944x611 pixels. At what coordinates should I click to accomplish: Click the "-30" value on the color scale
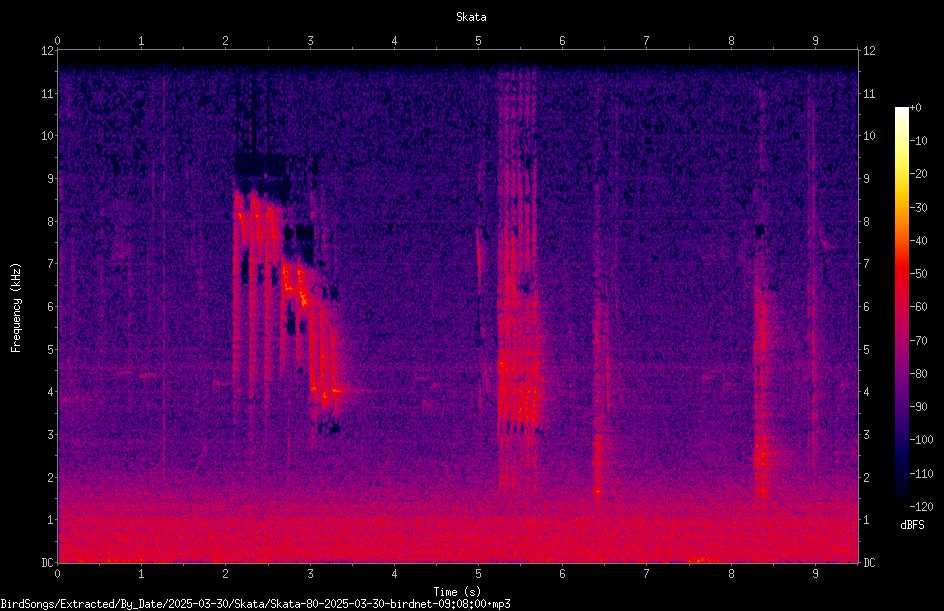point(918,208)
